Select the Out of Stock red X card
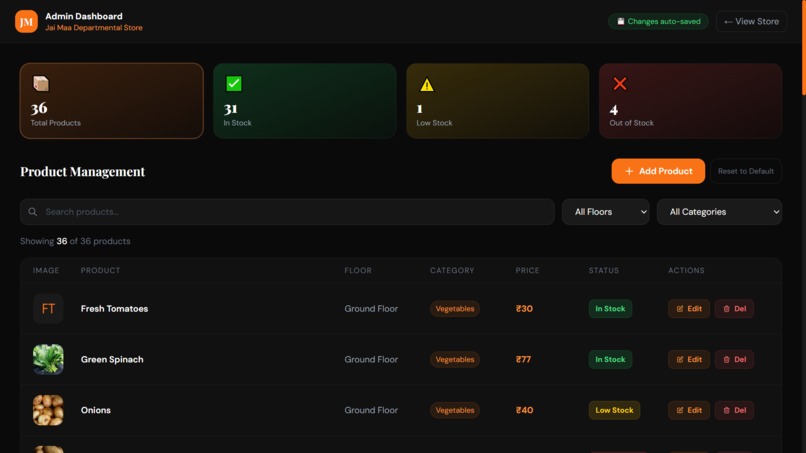806x453 pixels. coord(690,101)
